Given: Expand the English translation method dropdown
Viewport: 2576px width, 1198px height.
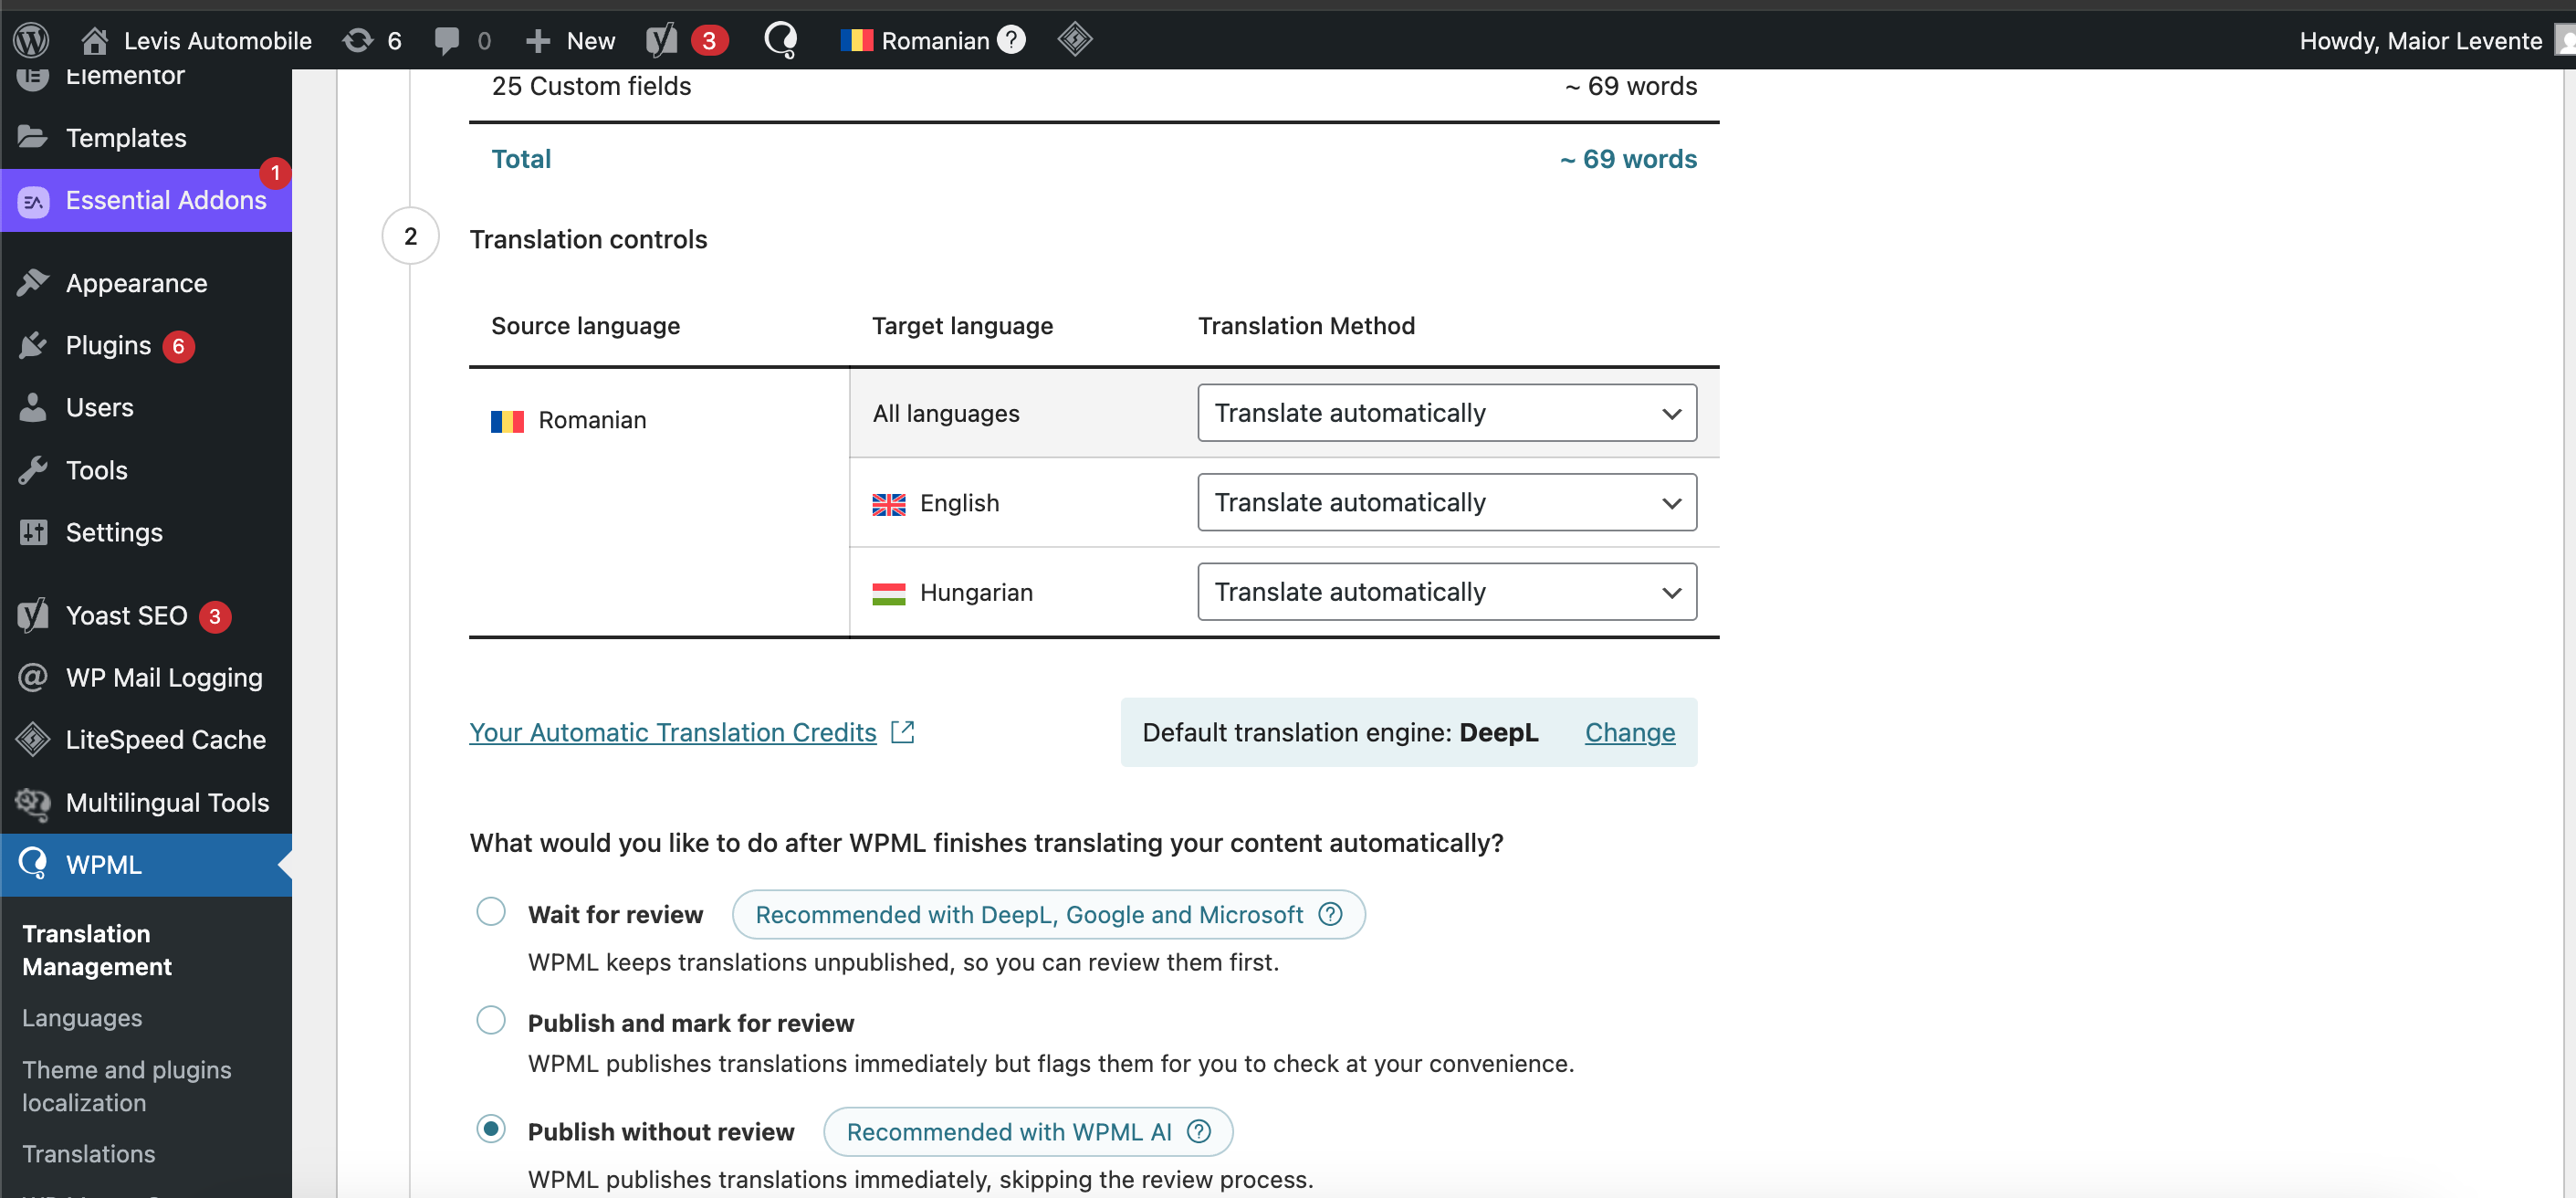Looking at the screenshot, I should (1446, 502).
